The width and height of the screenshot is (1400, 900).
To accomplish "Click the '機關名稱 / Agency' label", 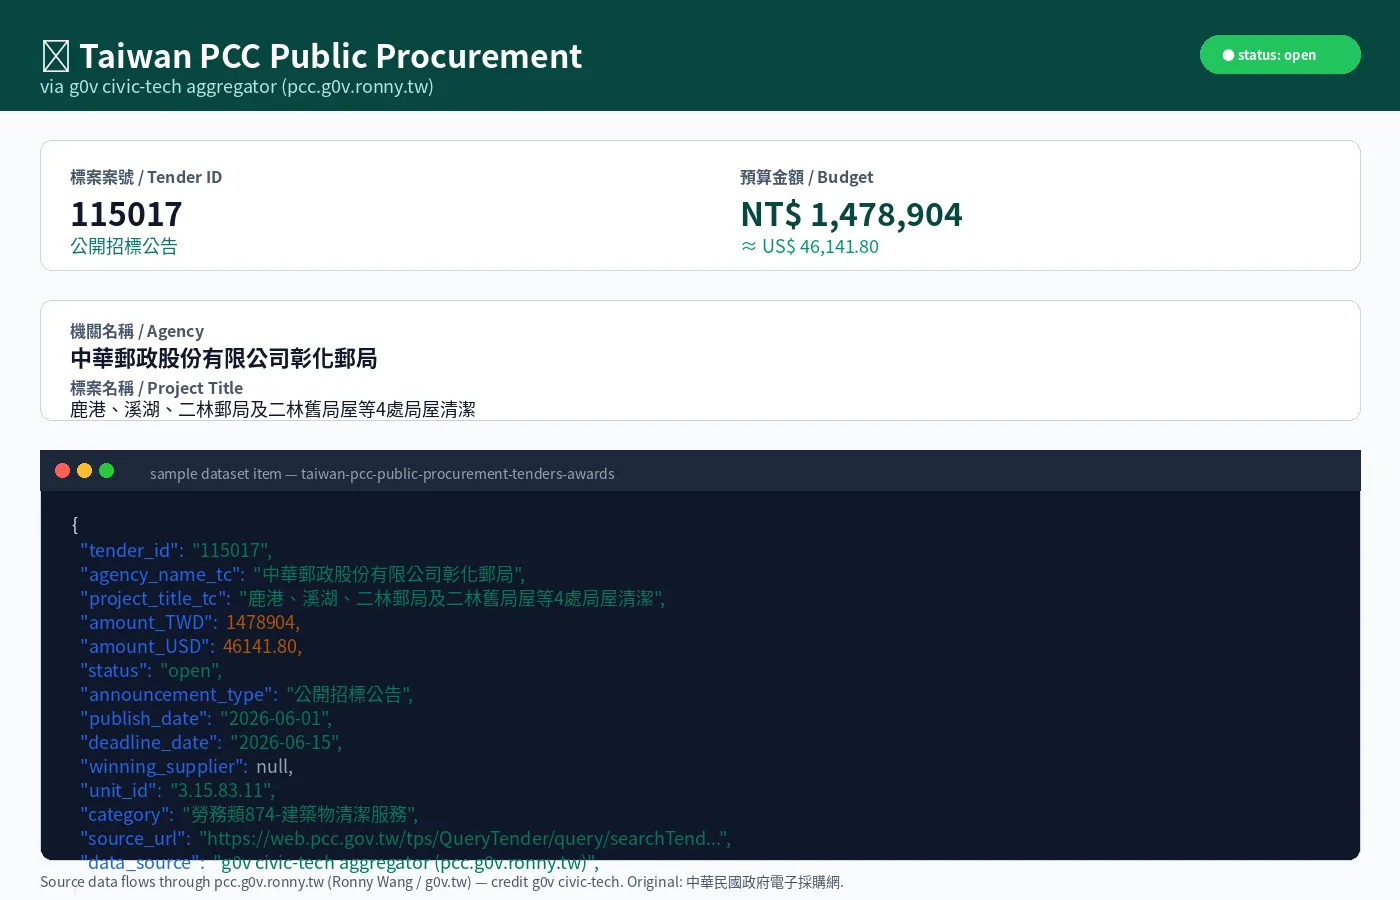I will [x=137, y=331].
